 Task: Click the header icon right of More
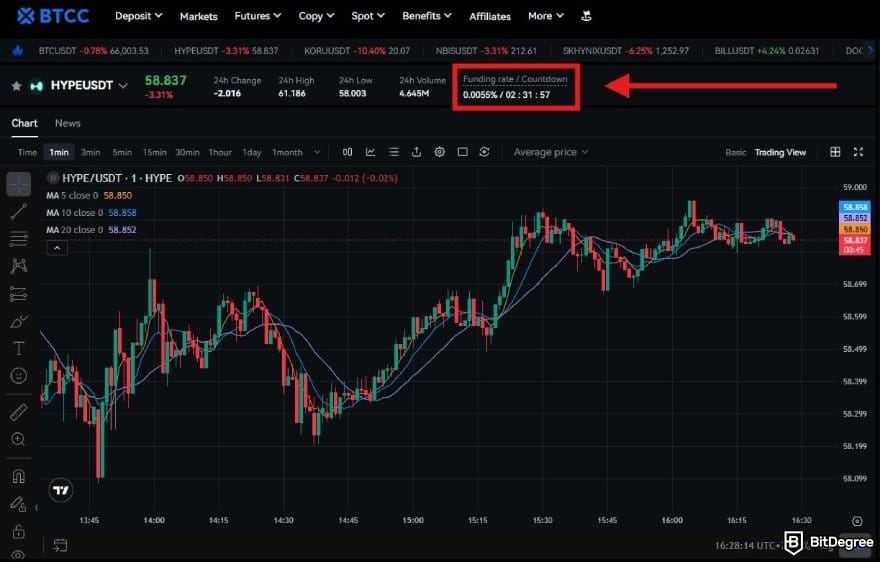pos(586,16)
